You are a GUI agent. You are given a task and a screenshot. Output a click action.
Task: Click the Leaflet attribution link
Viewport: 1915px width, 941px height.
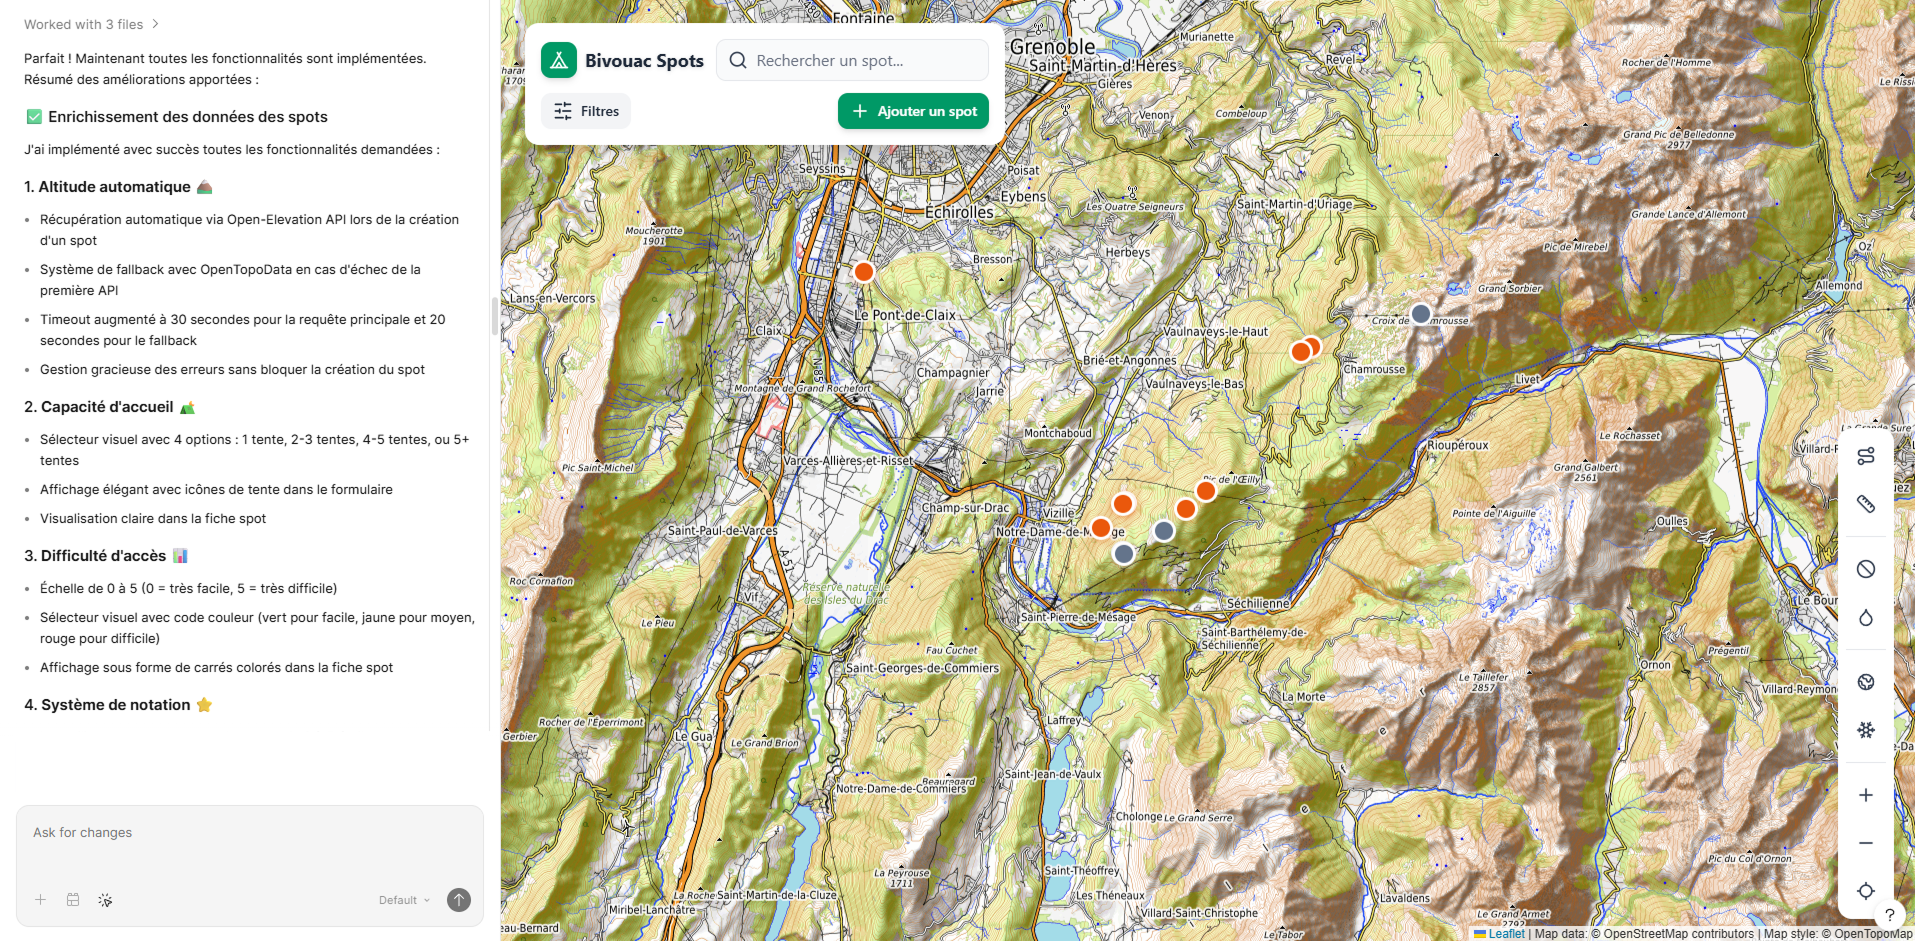(1505, 934)
